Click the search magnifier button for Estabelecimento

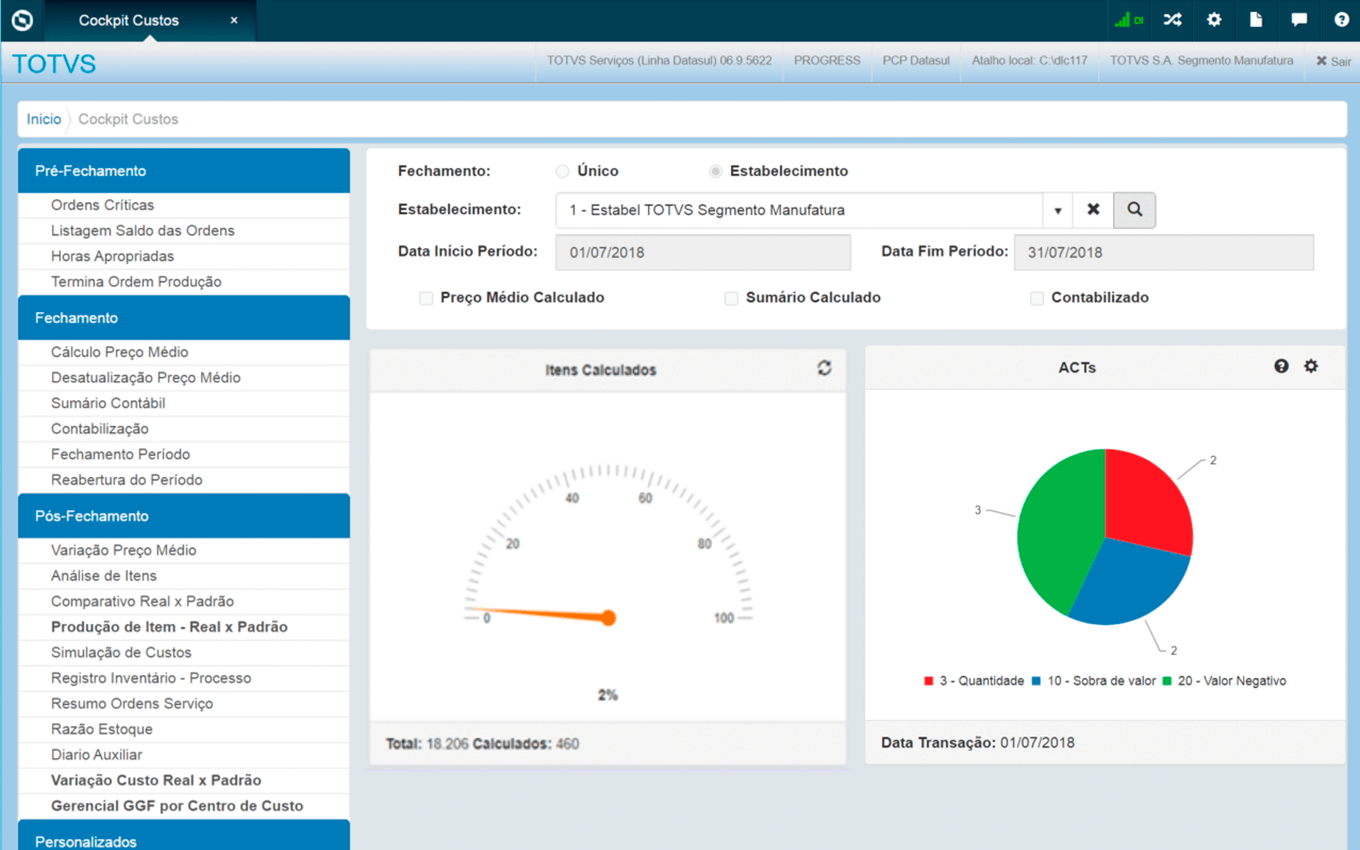click(1135, 210)
